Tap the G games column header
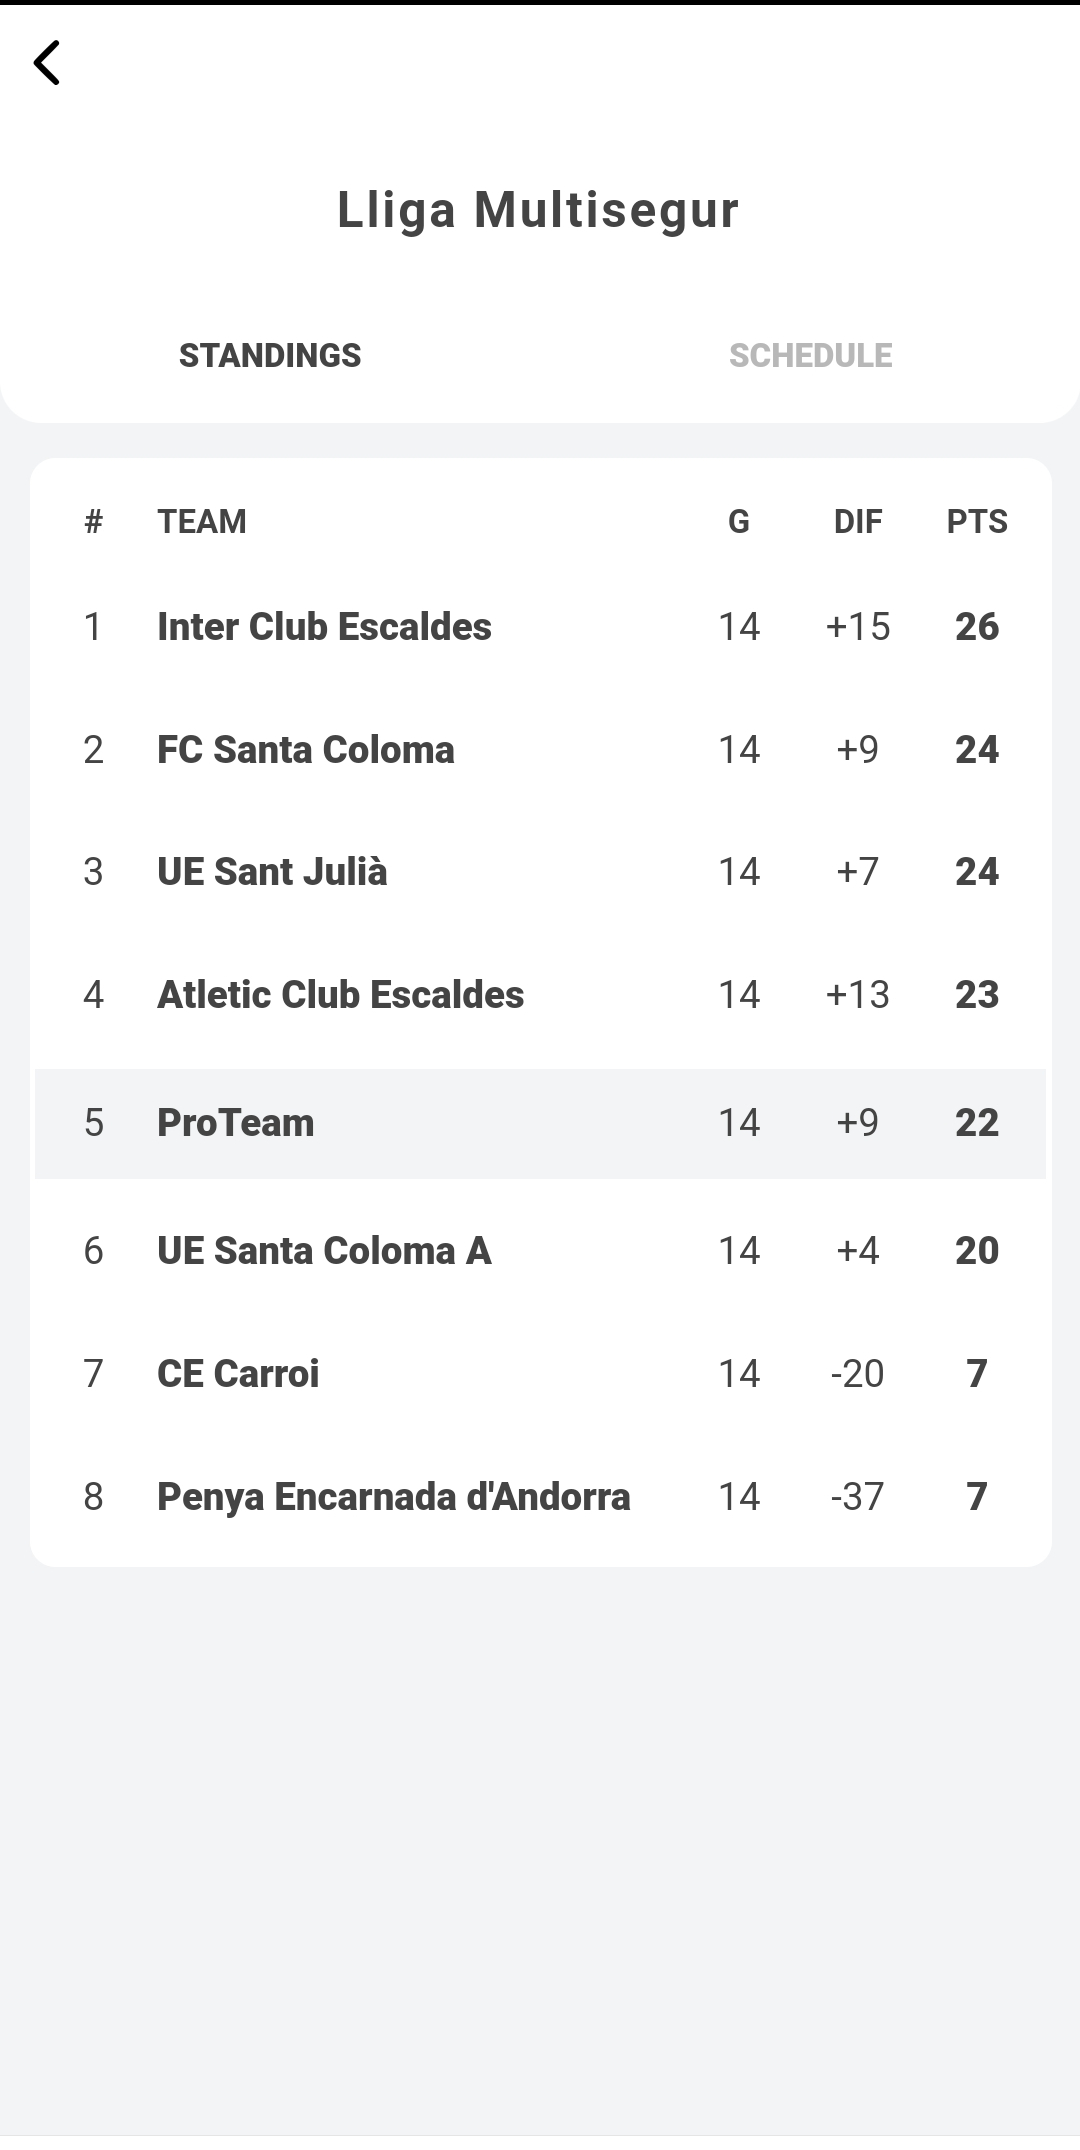Viewport: 1080px width, 2150px height. [739, 522]
